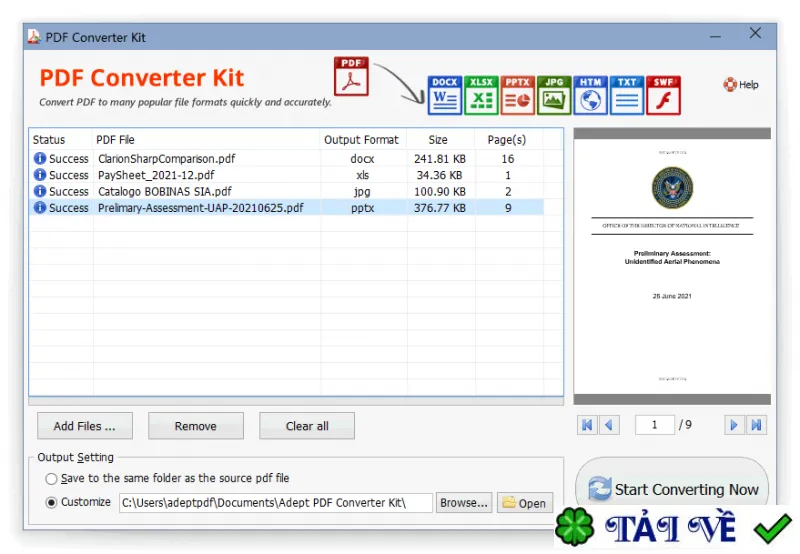The image size is (800, 554).
Task: Click the PDF Converter Kit title bar icon
Action: (x=34, y=37)
